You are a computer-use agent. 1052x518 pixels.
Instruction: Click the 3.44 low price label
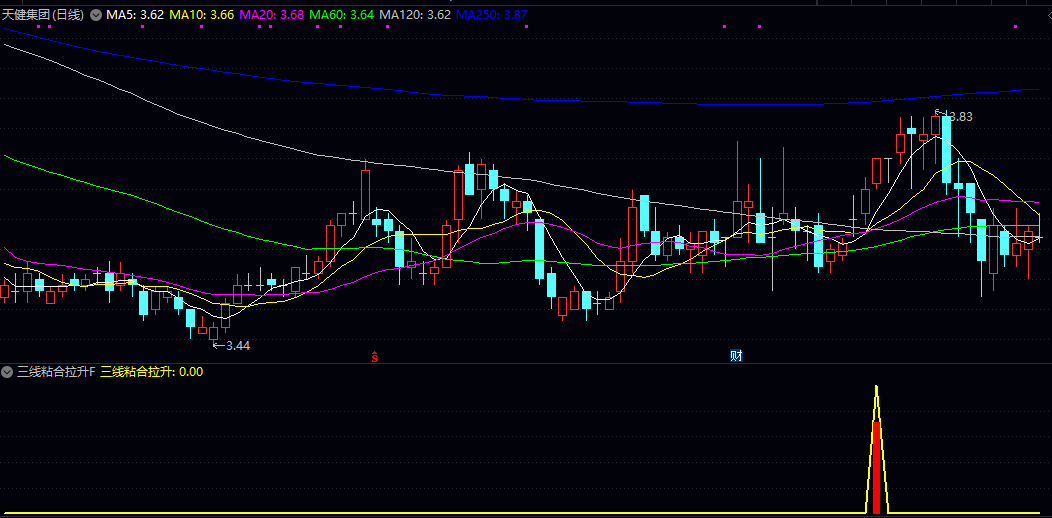(236, 345)
